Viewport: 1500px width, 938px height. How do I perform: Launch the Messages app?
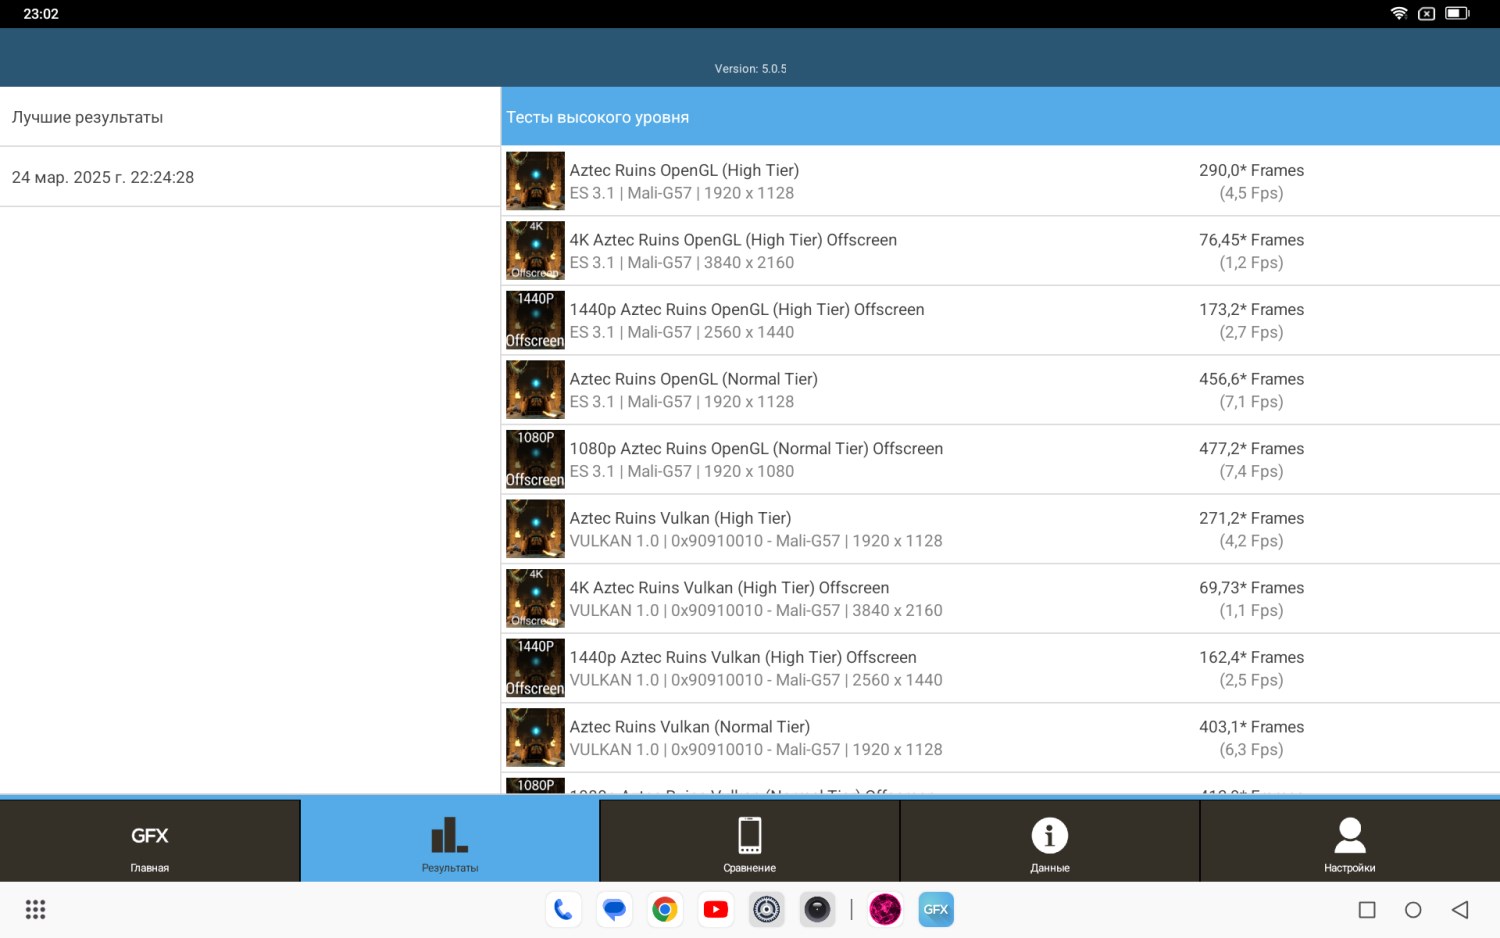(x=614, y=909)
